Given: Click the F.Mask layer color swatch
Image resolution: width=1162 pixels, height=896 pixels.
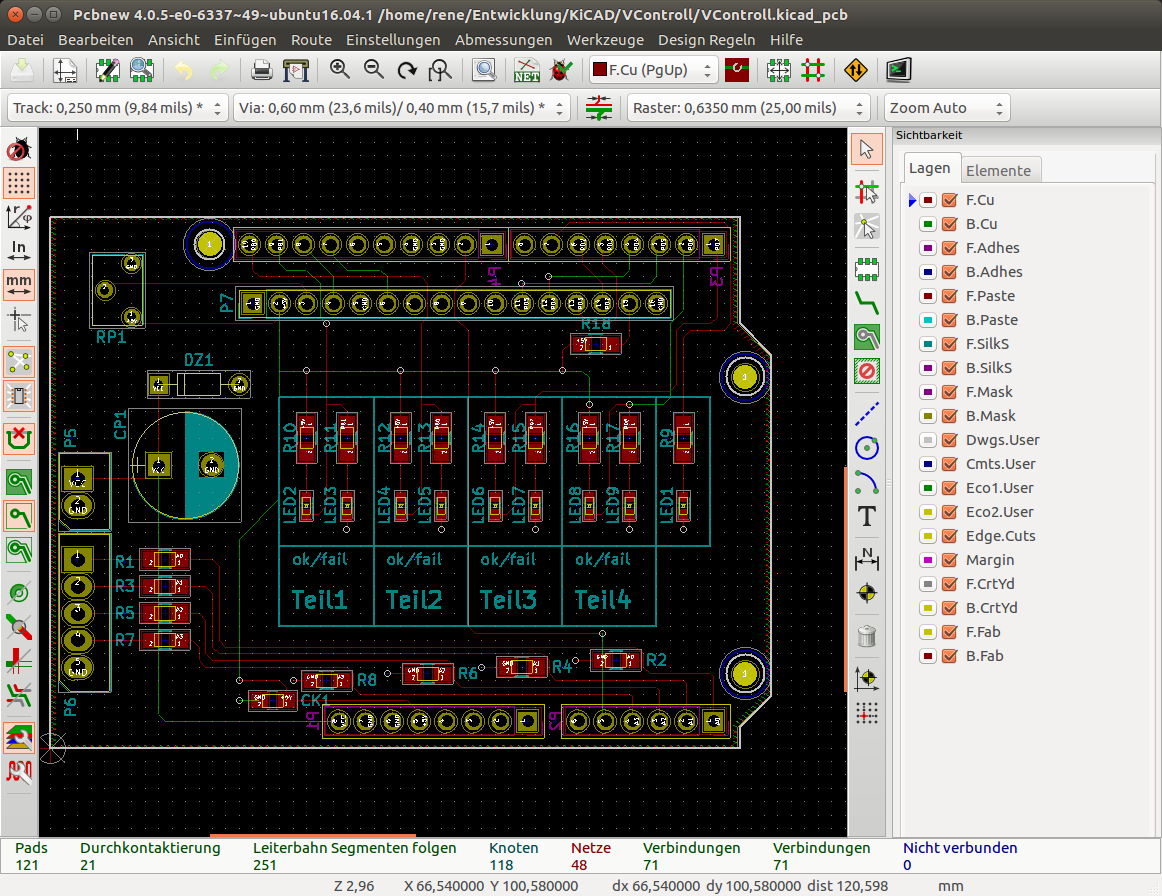Looking at the screenshot, I should 928,392.
